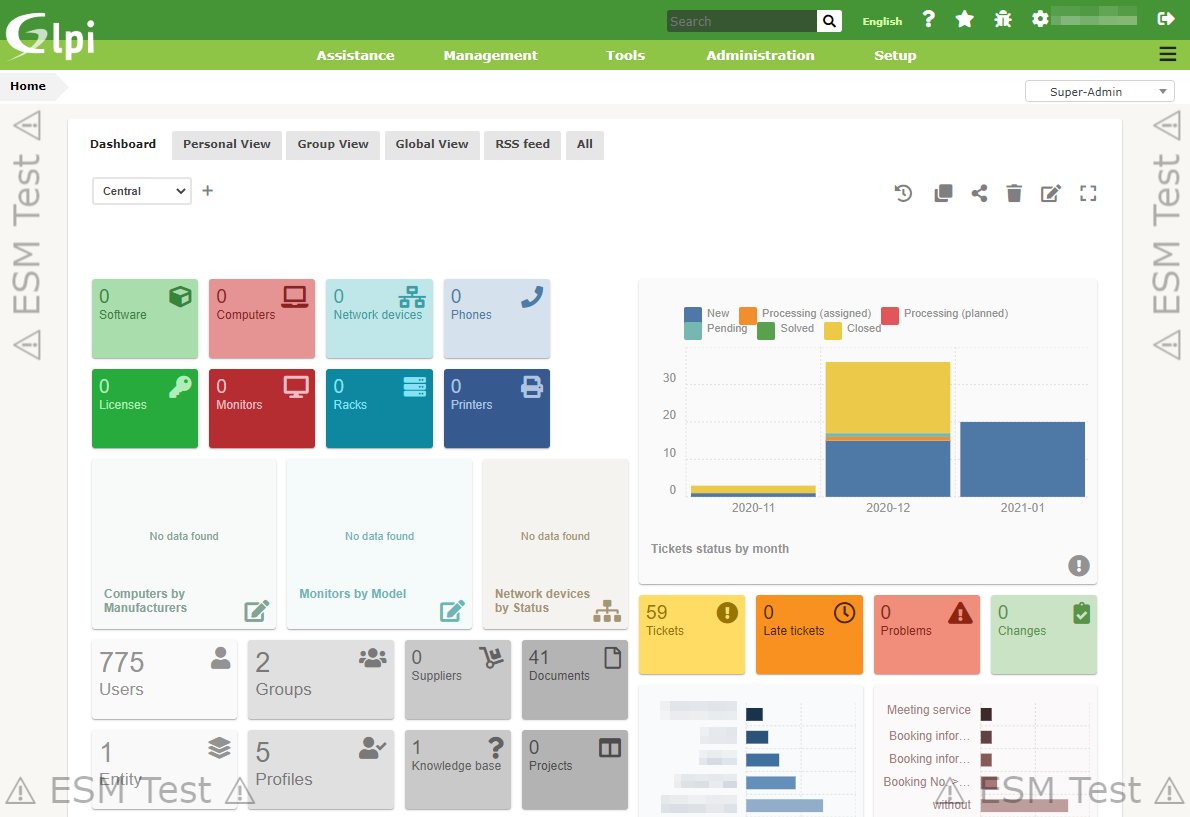The image size is (1190, 817).
Task: Add a new dashboard with plus icon
Action: [208, 190]
